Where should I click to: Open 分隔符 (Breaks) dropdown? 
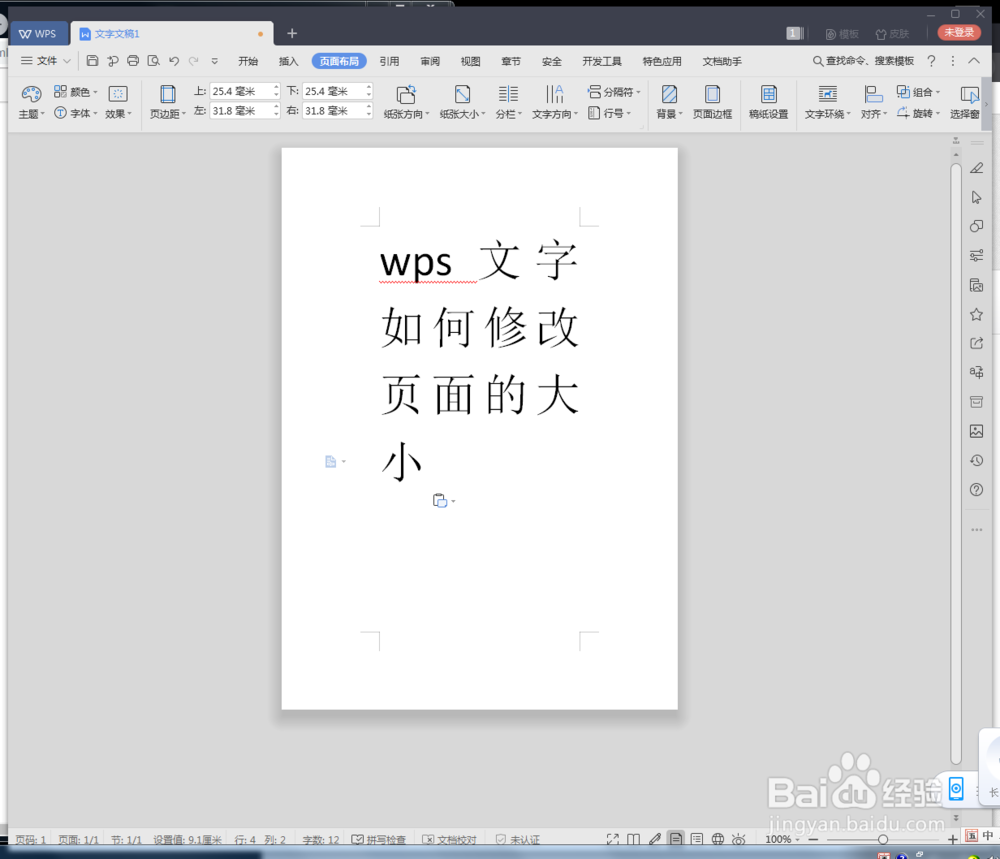pos(614,92)
